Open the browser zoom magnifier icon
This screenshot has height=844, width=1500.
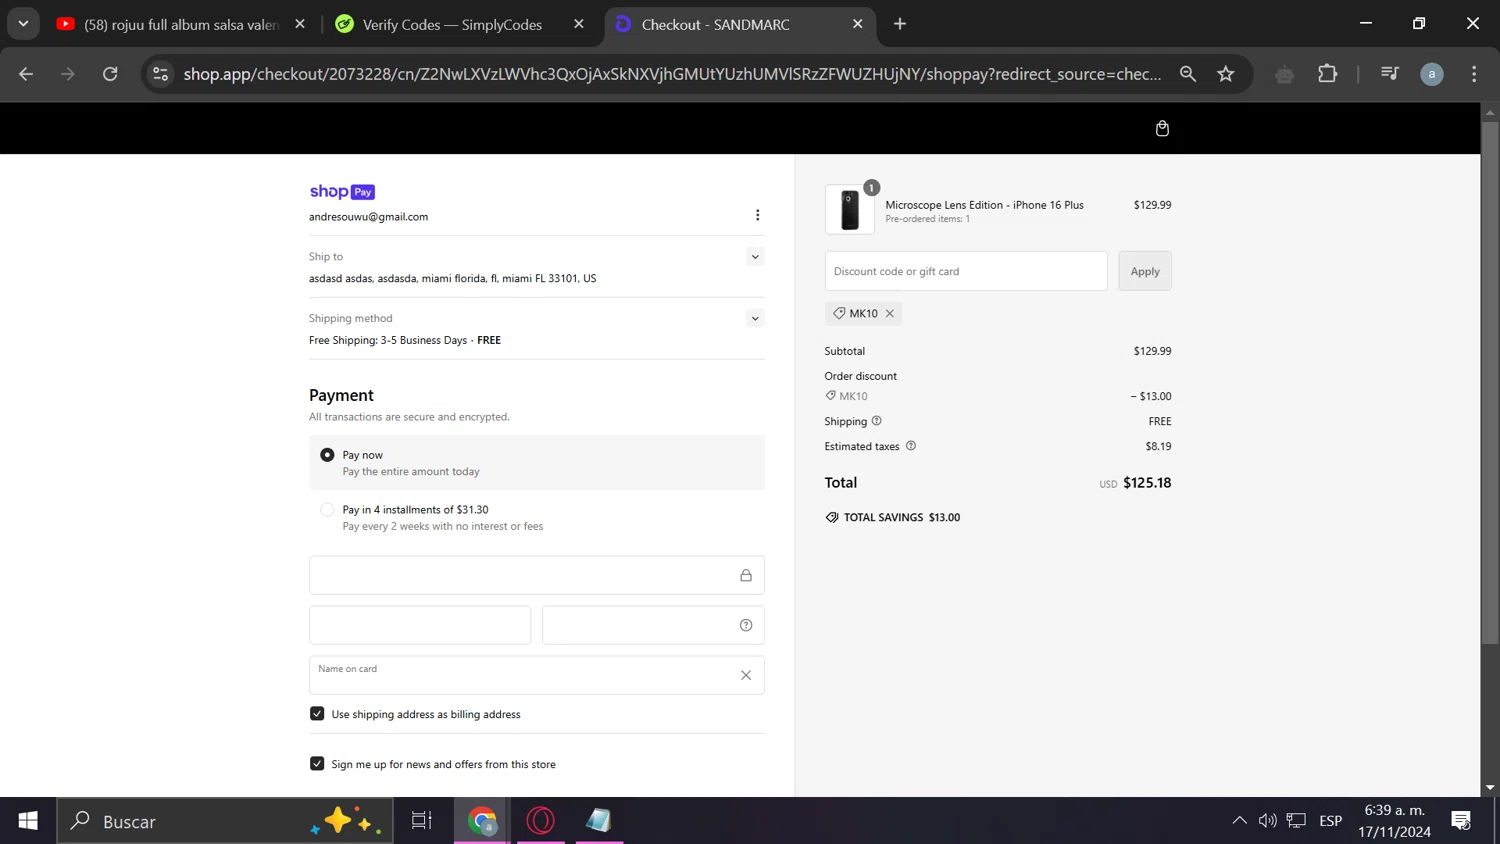coord(1188,74)
